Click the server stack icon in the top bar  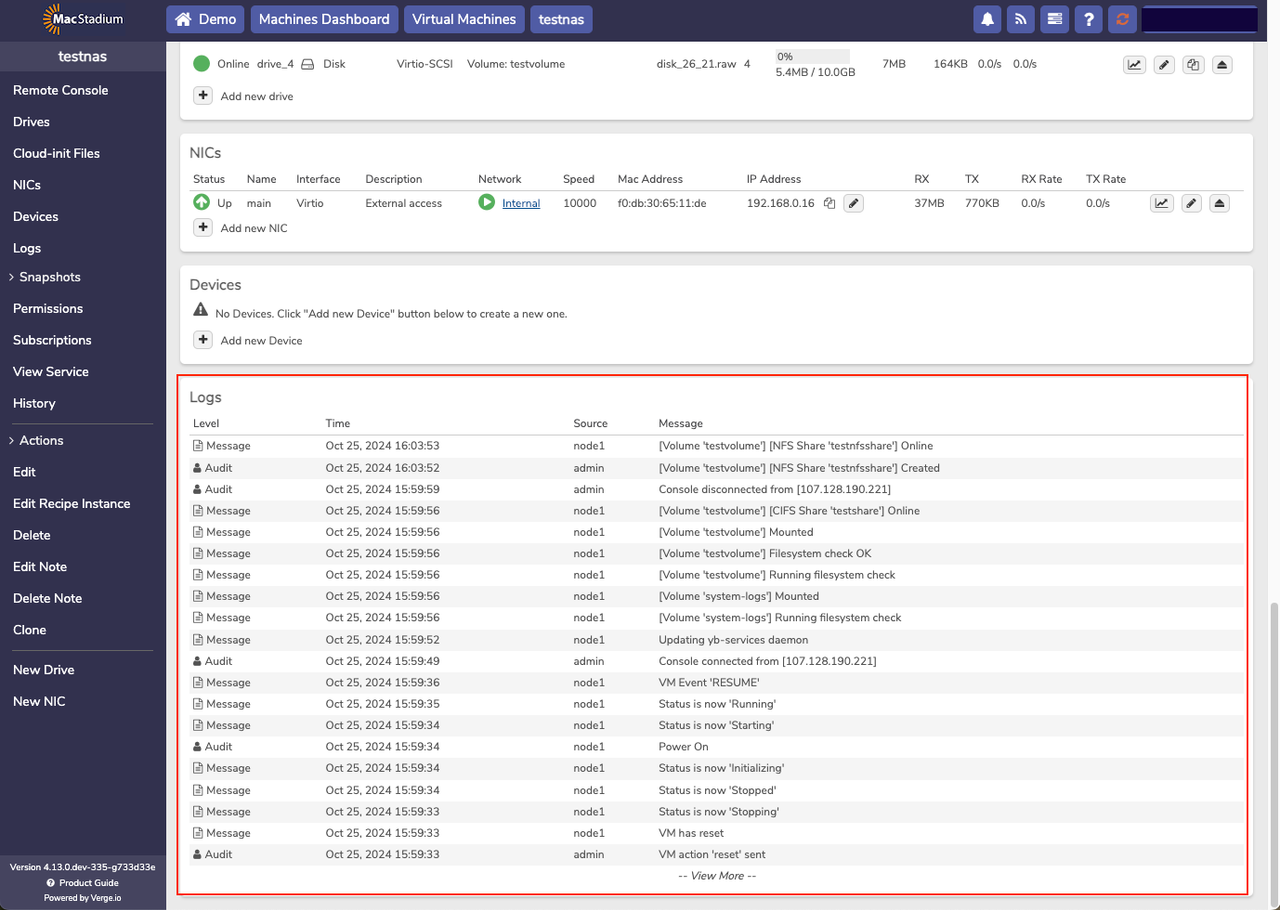[x=1054, y=19]
